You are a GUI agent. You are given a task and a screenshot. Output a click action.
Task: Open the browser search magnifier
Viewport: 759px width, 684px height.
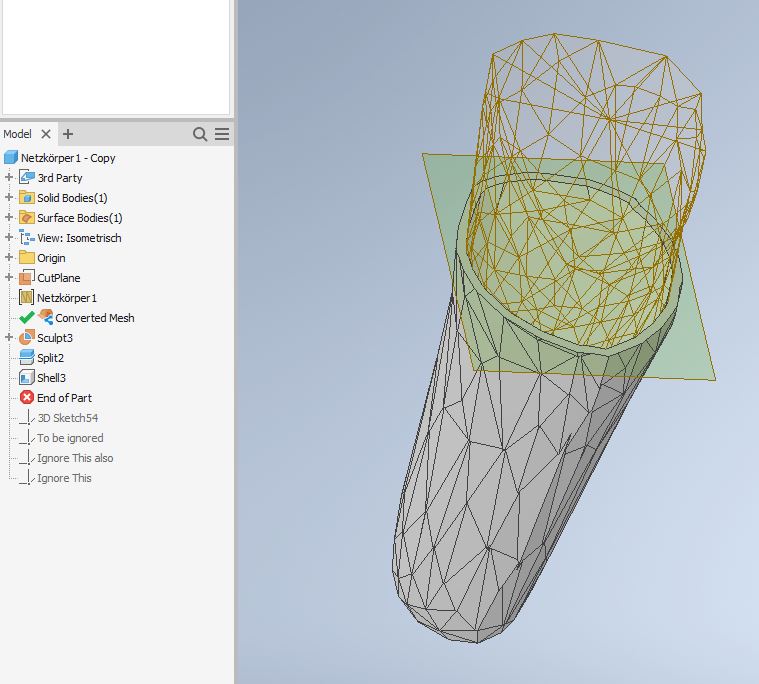point(200,134)
